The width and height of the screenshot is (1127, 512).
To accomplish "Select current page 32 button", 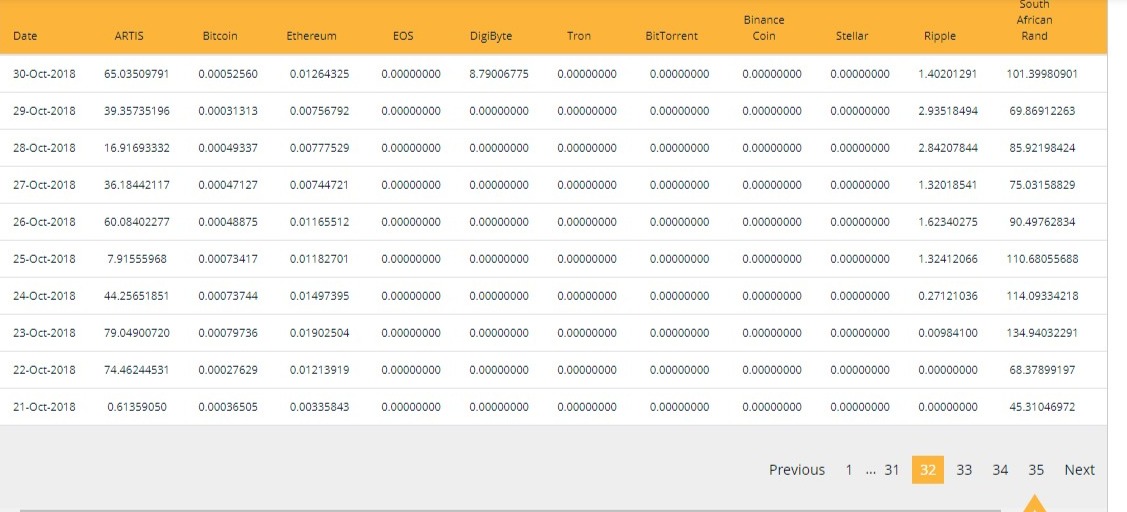I will 928,470.
